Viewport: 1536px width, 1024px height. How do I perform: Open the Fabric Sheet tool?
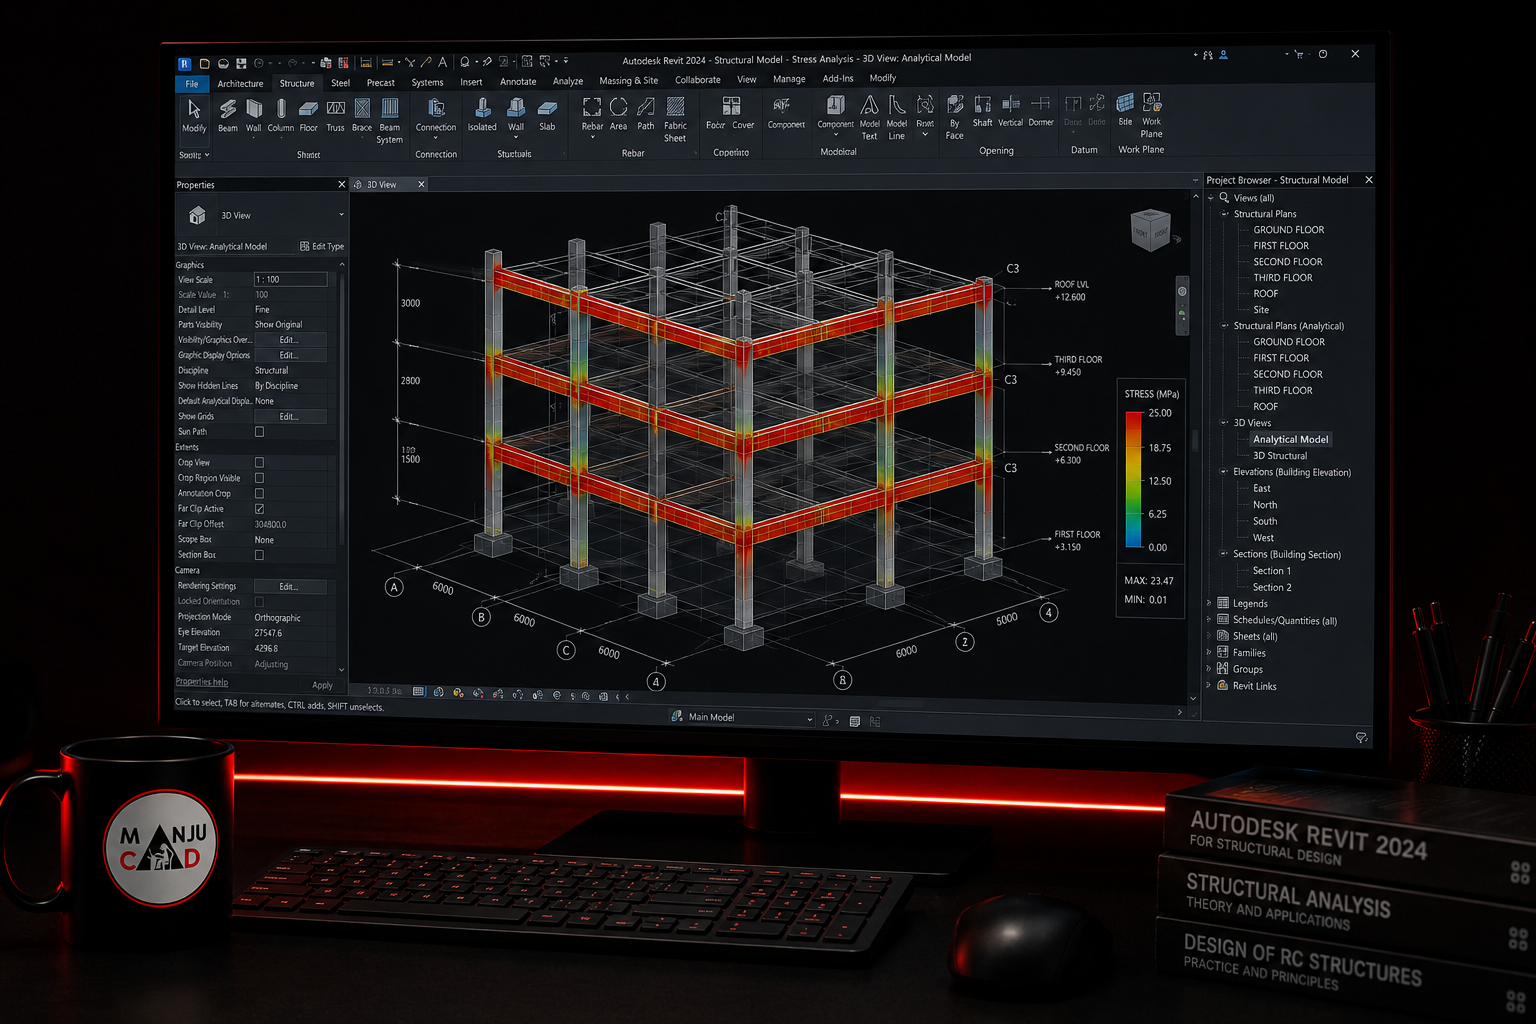[x=675, y=119]
